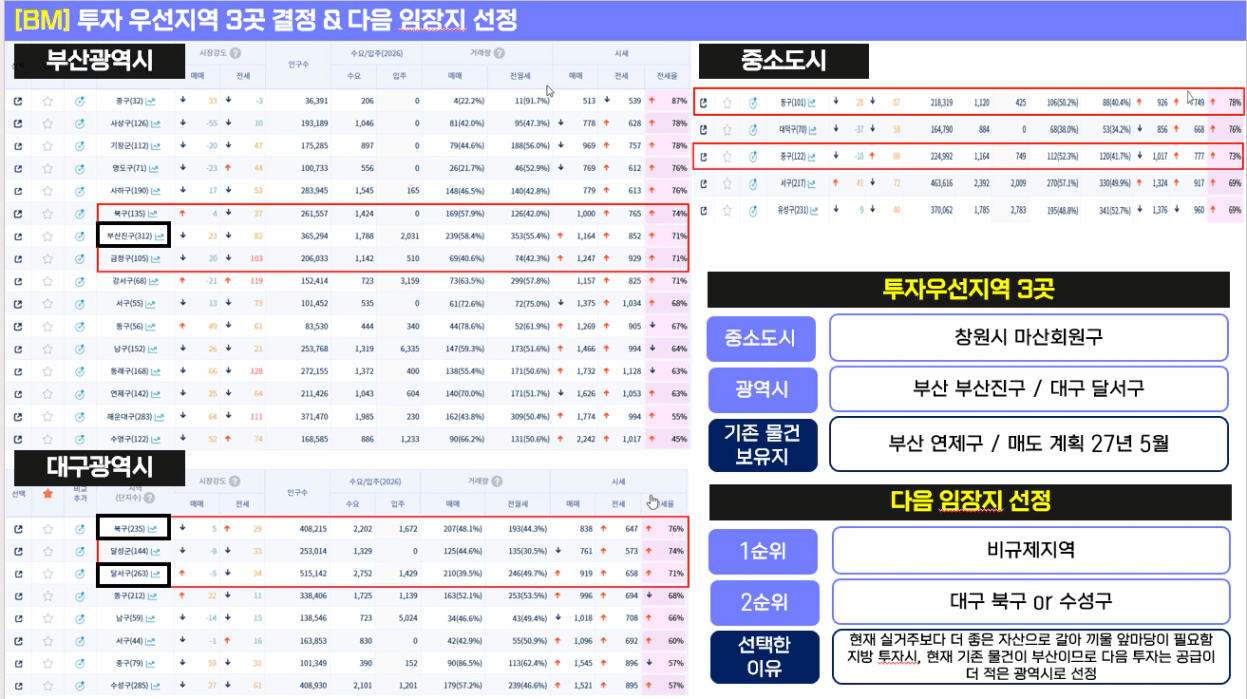Show help for Daegu 거래량 column
Image resolution: width=1247 pixels, height=699 pixels.
coord(498,482)
